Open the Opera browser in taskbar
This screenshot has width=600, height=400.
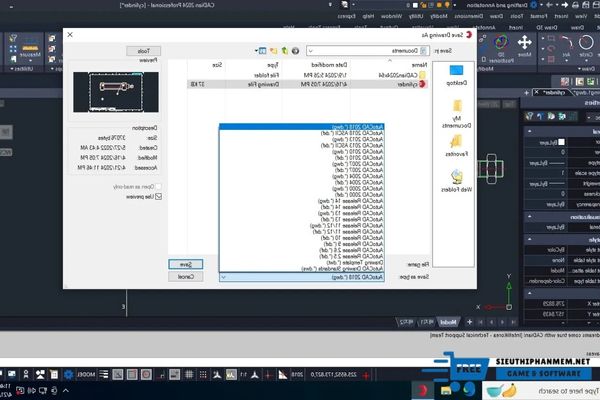425,389
